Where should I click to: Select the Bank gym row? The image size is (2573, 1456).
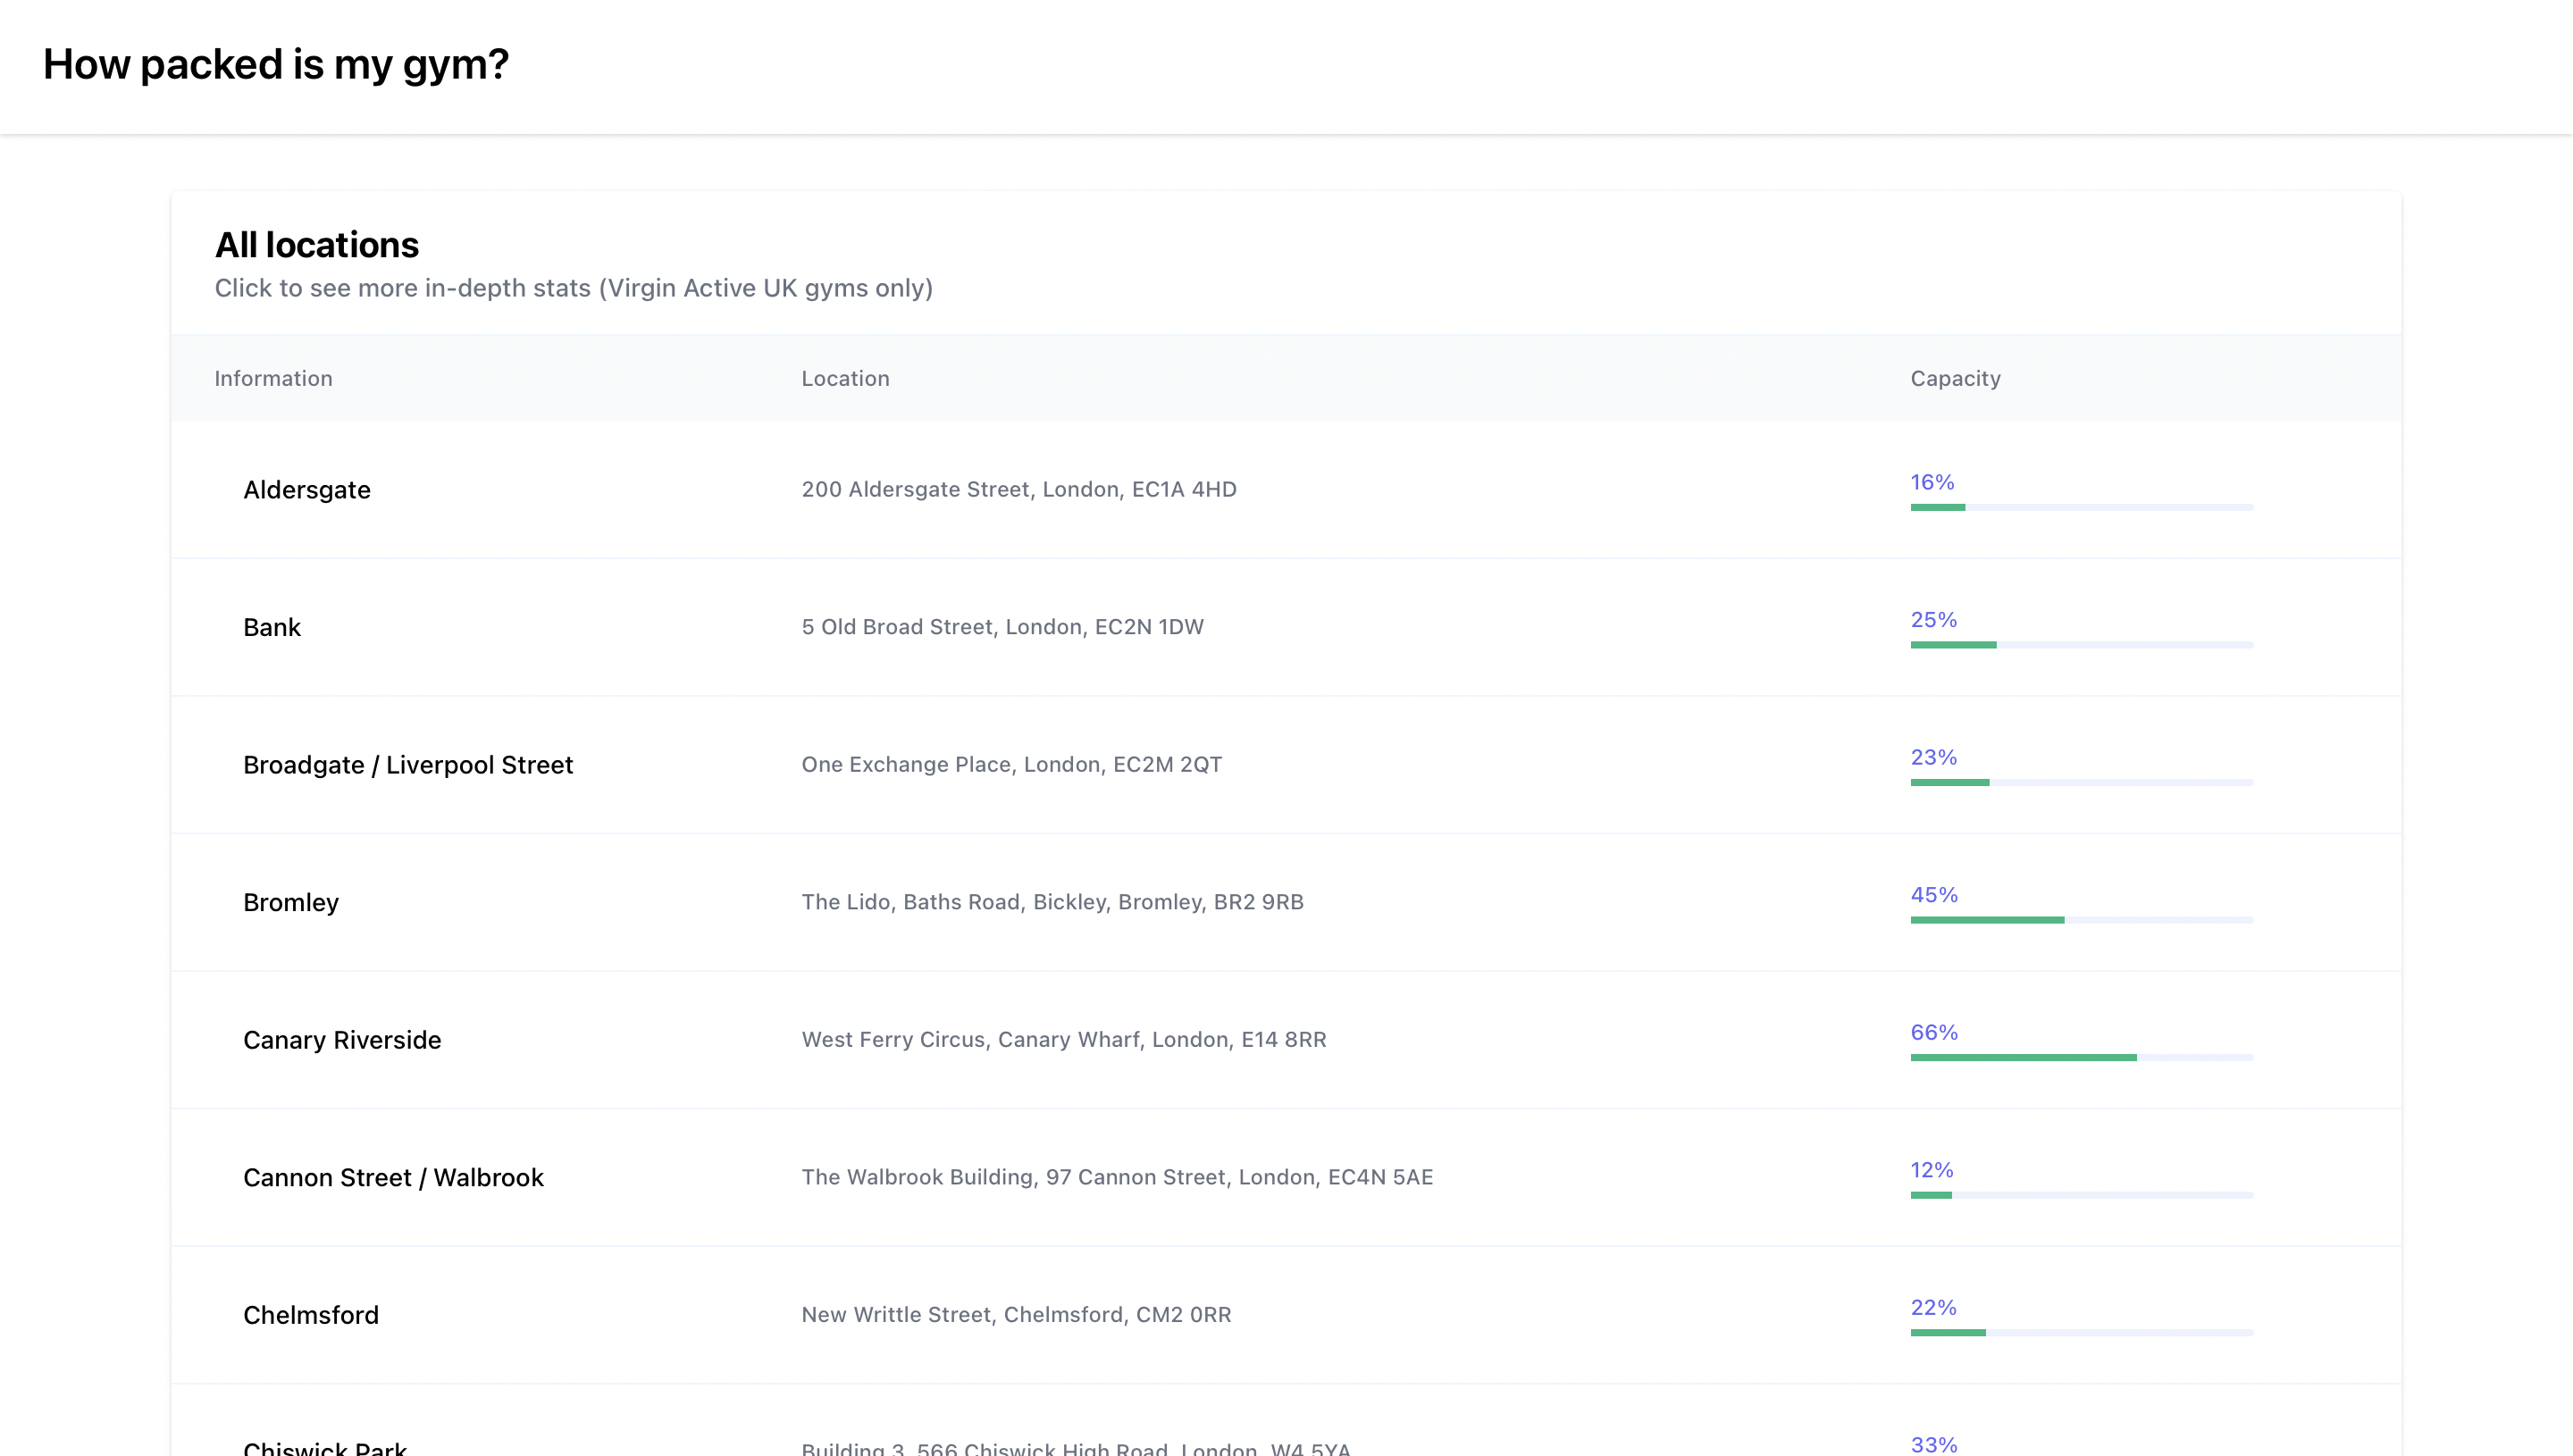point(272,627)
